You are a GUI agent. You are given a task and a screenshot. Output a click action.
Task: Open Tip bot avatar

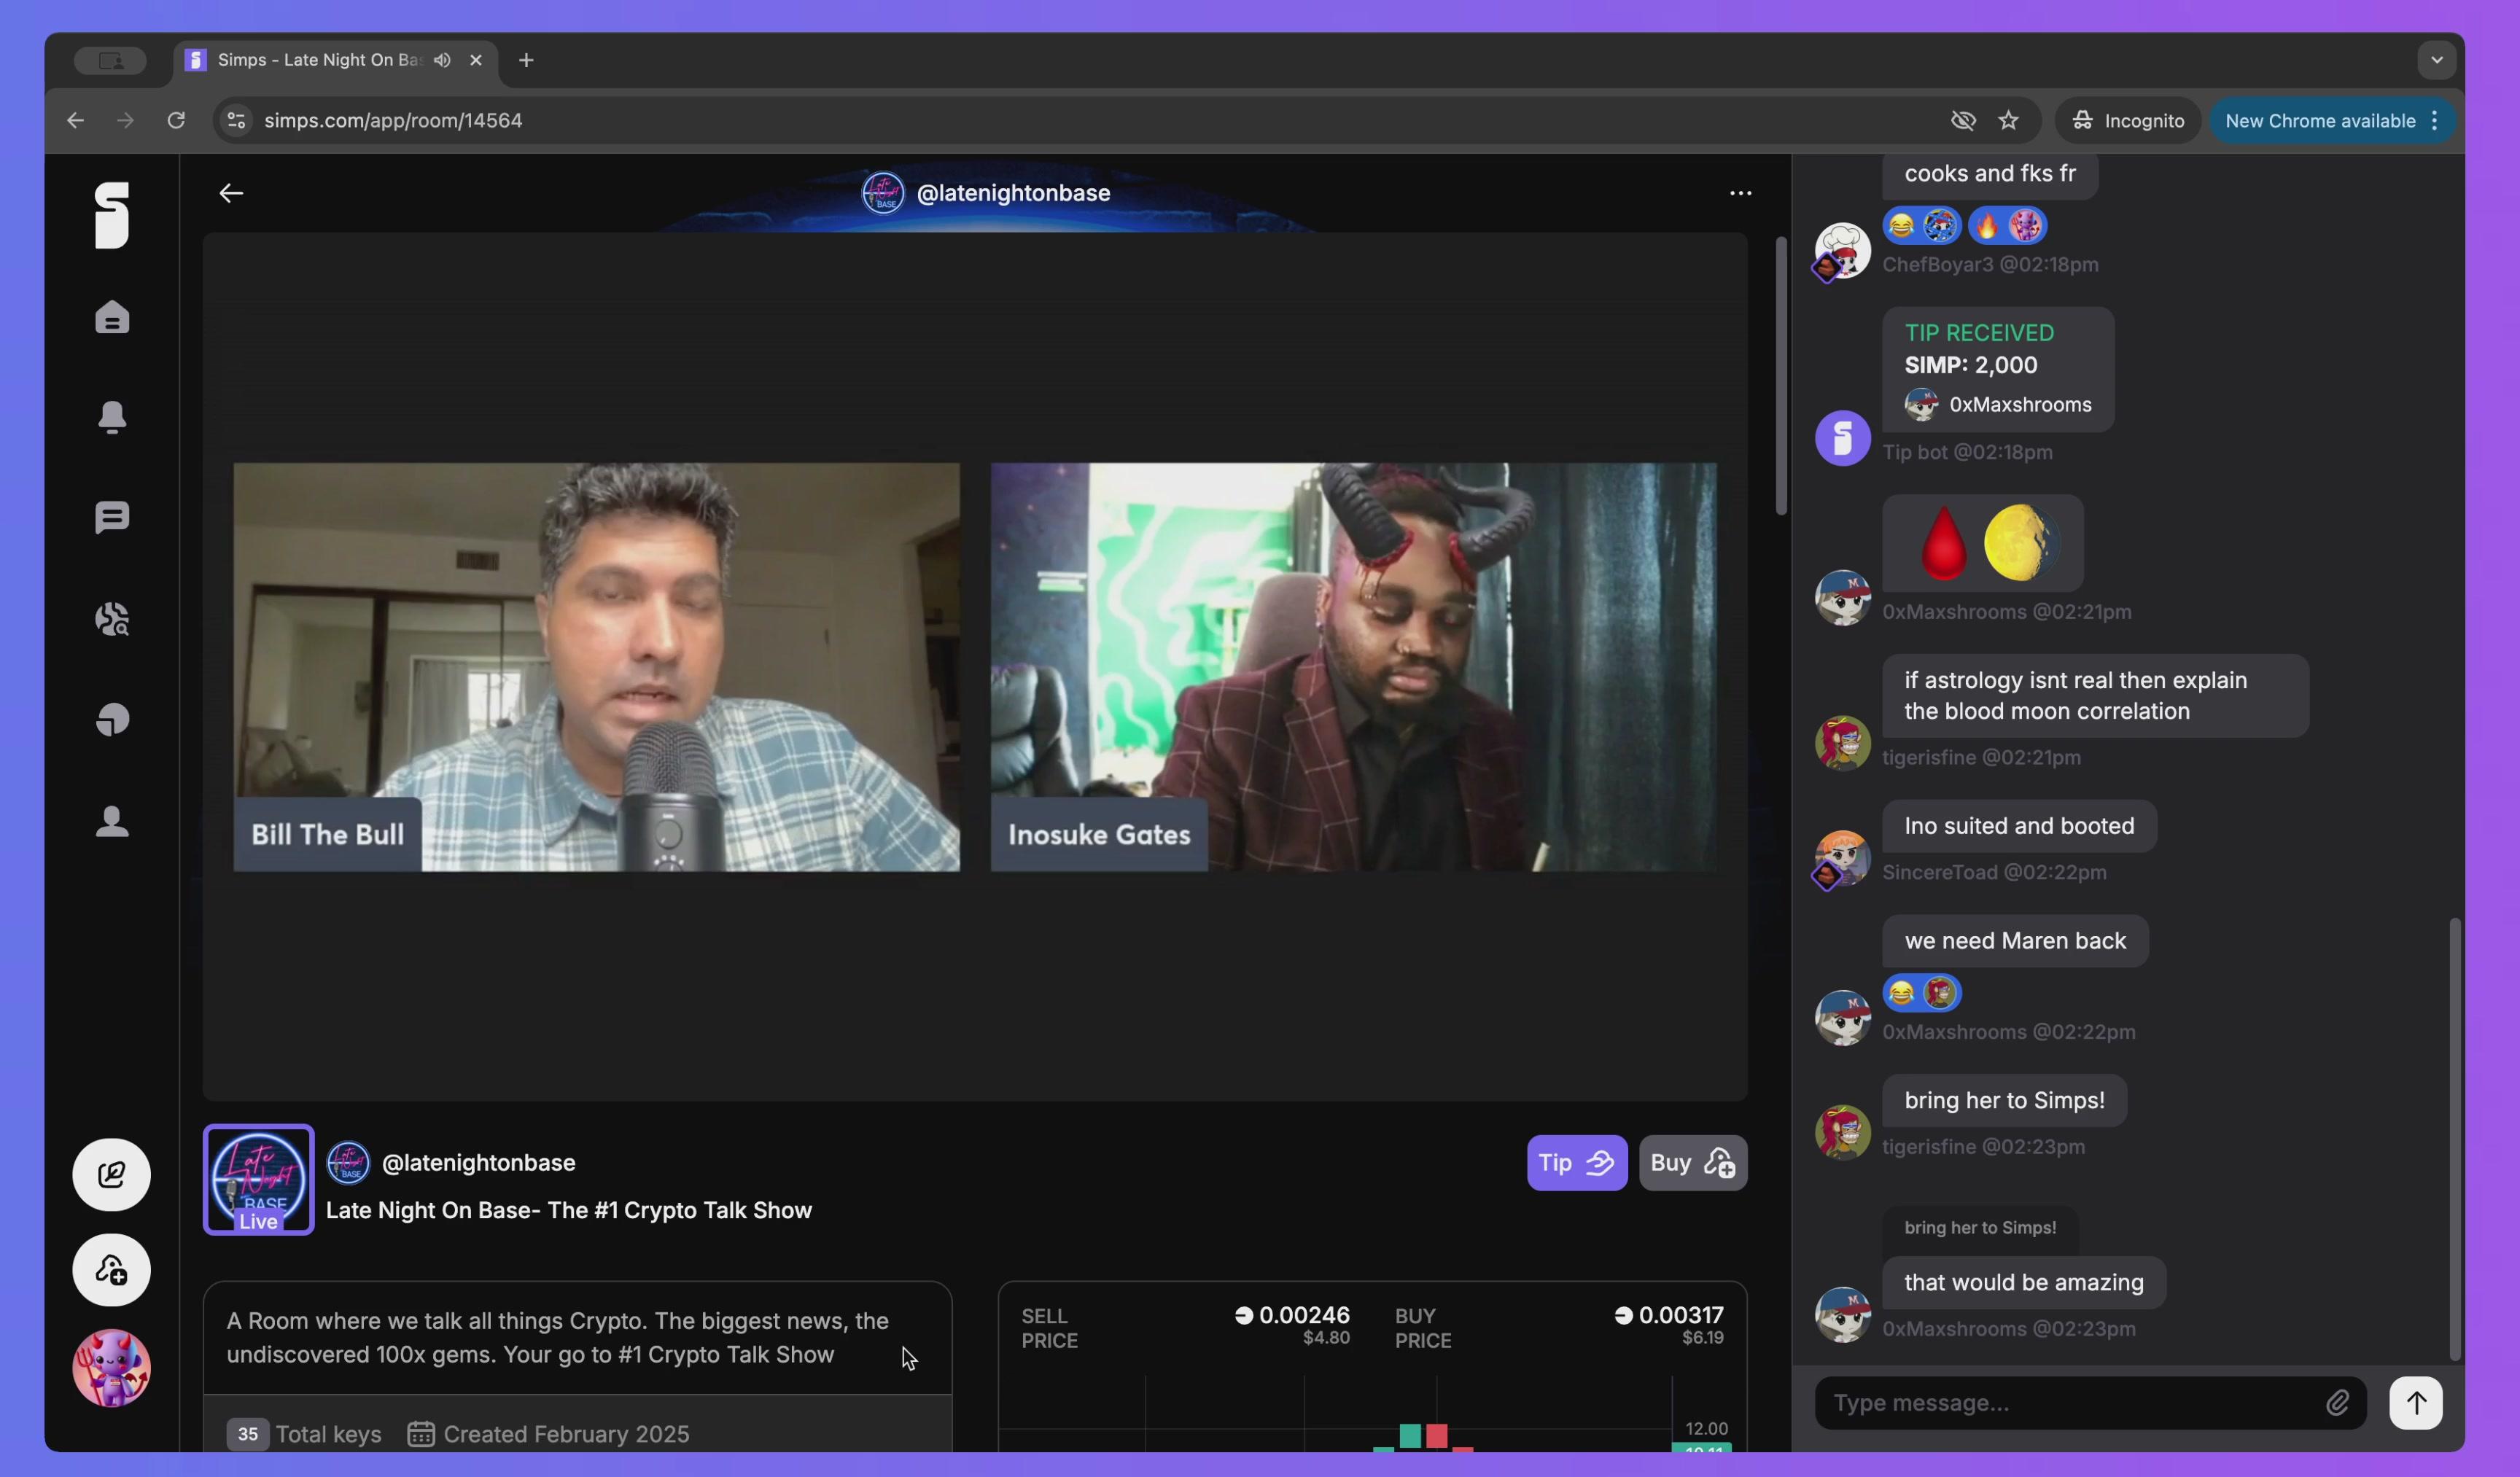tap(1842, 438)
